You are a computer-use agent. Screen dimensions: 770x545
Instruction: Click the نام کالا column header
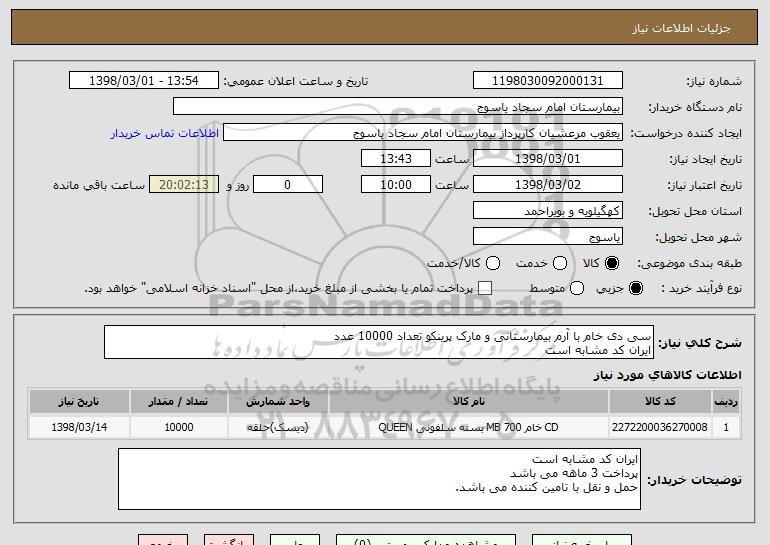469,402
